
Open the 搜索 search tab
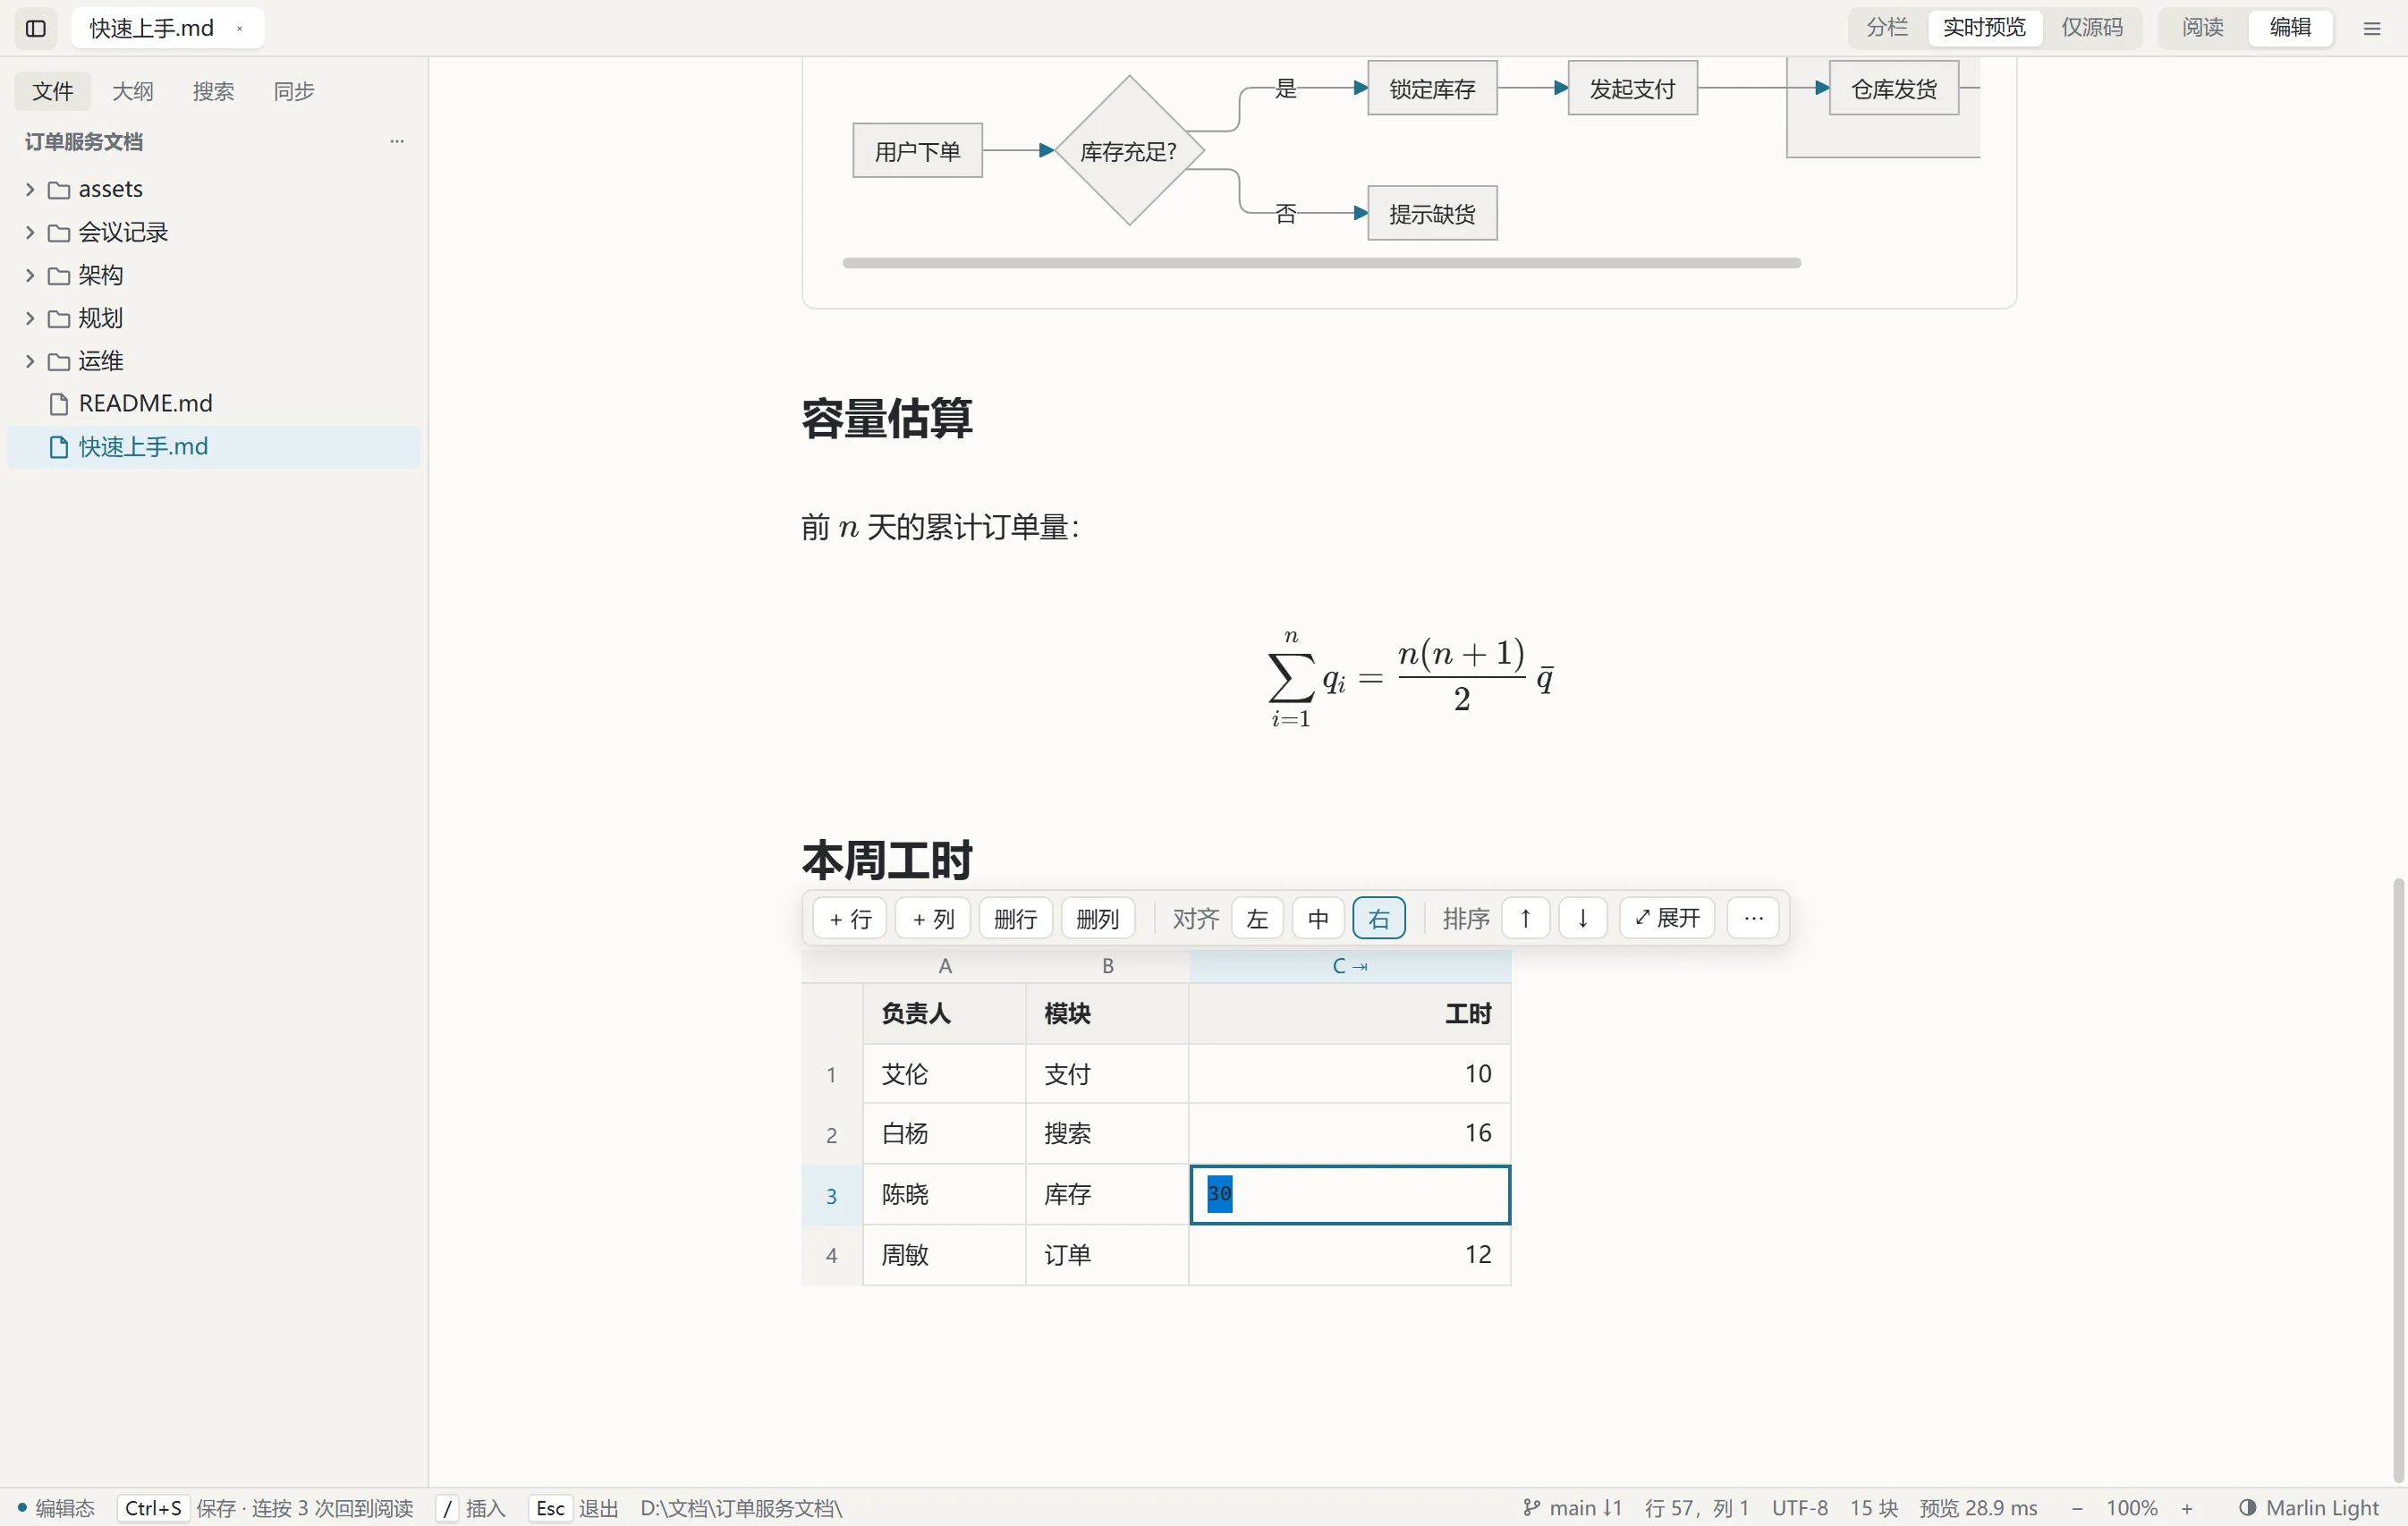[213, 91]
